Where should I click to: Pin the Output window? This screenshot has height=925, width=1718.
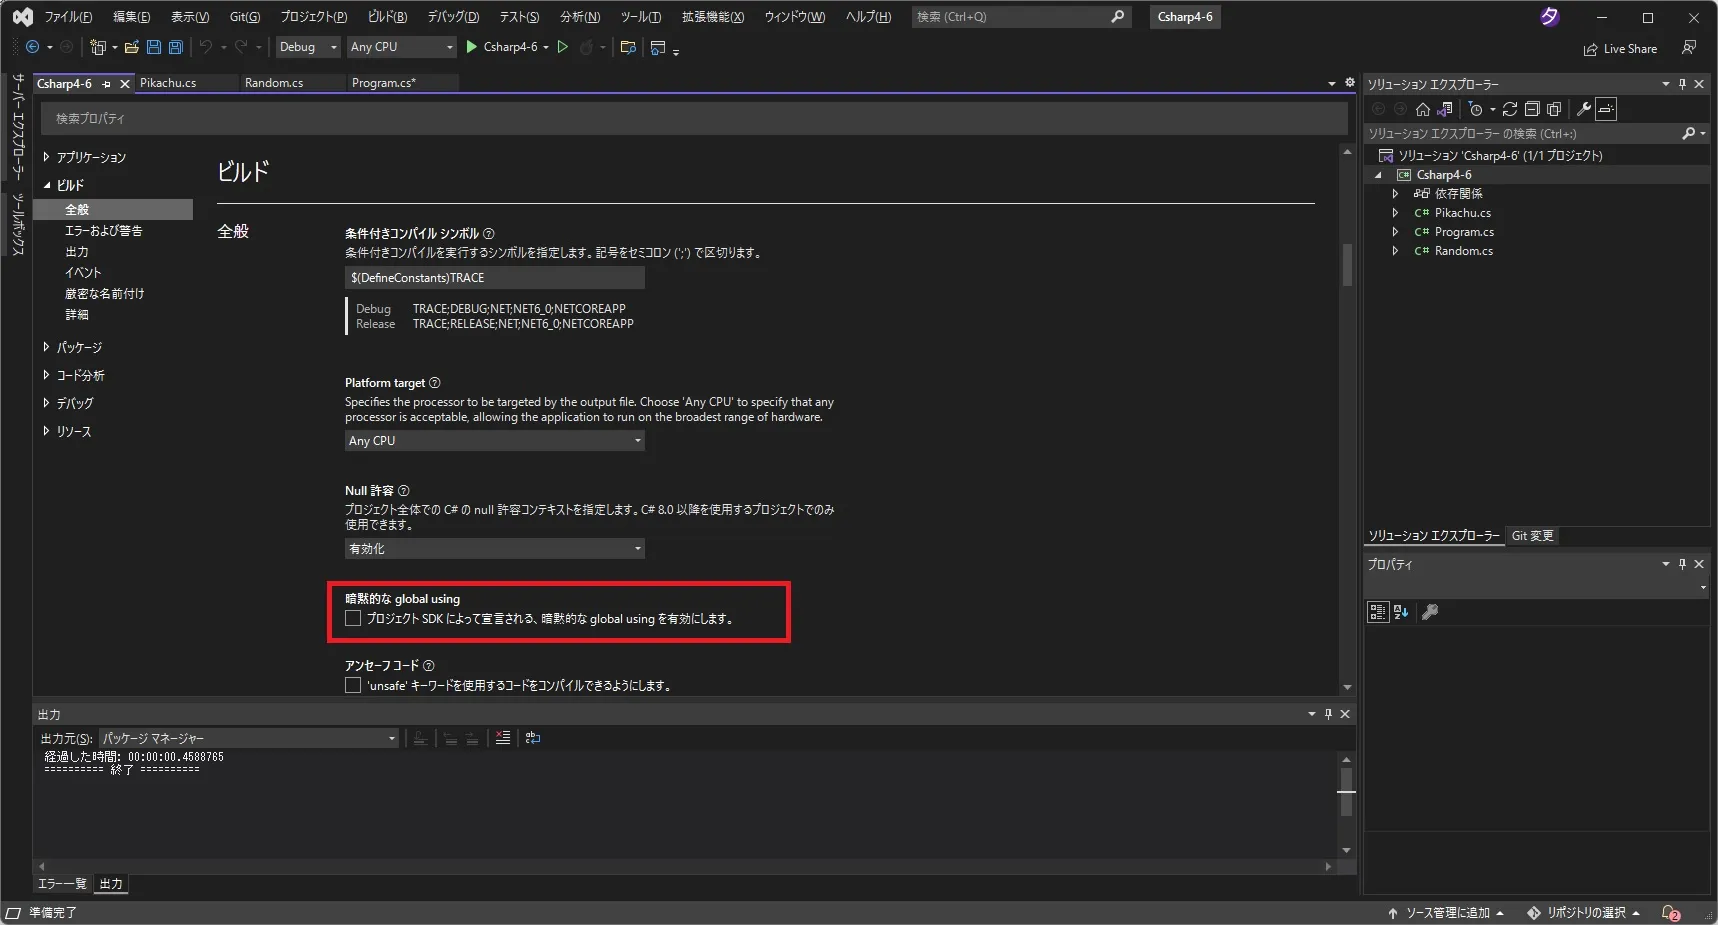(x=1328, y=714)
